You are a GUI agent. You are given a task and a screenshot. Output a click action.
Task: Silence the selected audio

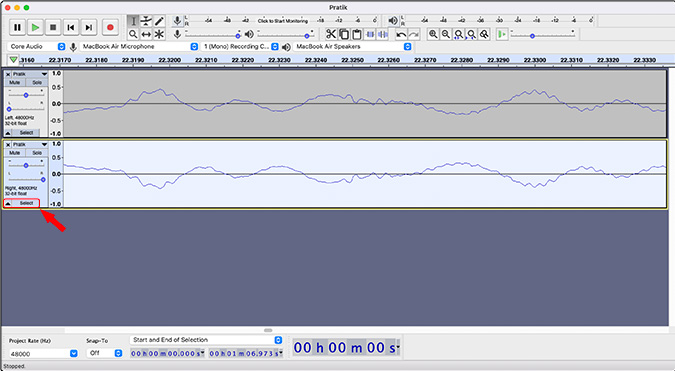383,34
